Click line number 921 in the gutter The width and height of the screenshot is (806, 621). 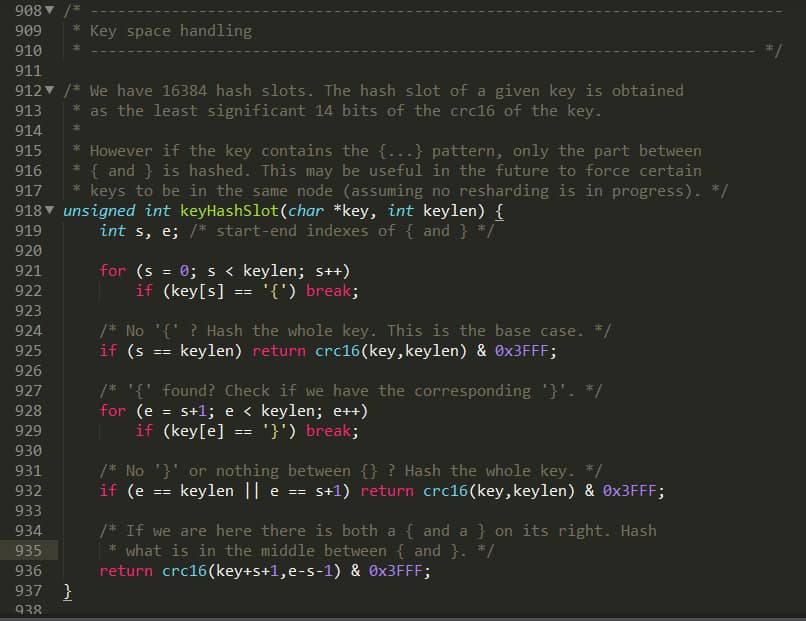coord(29,270)
